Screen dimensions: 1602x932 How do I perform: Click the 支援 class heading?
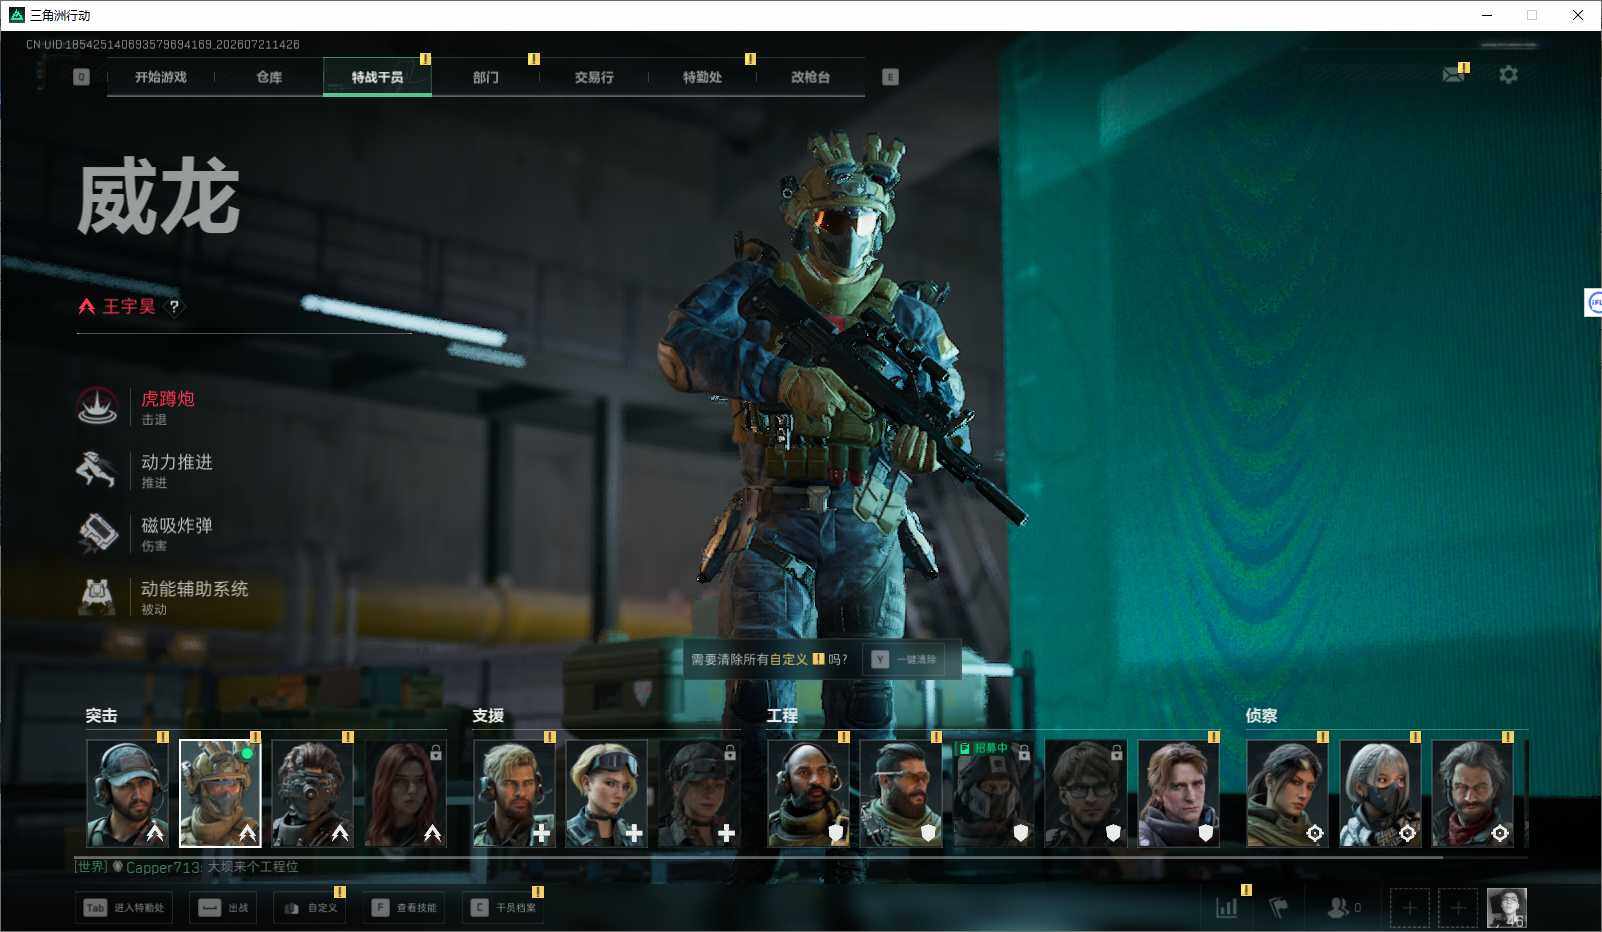[x=488, y=716]
